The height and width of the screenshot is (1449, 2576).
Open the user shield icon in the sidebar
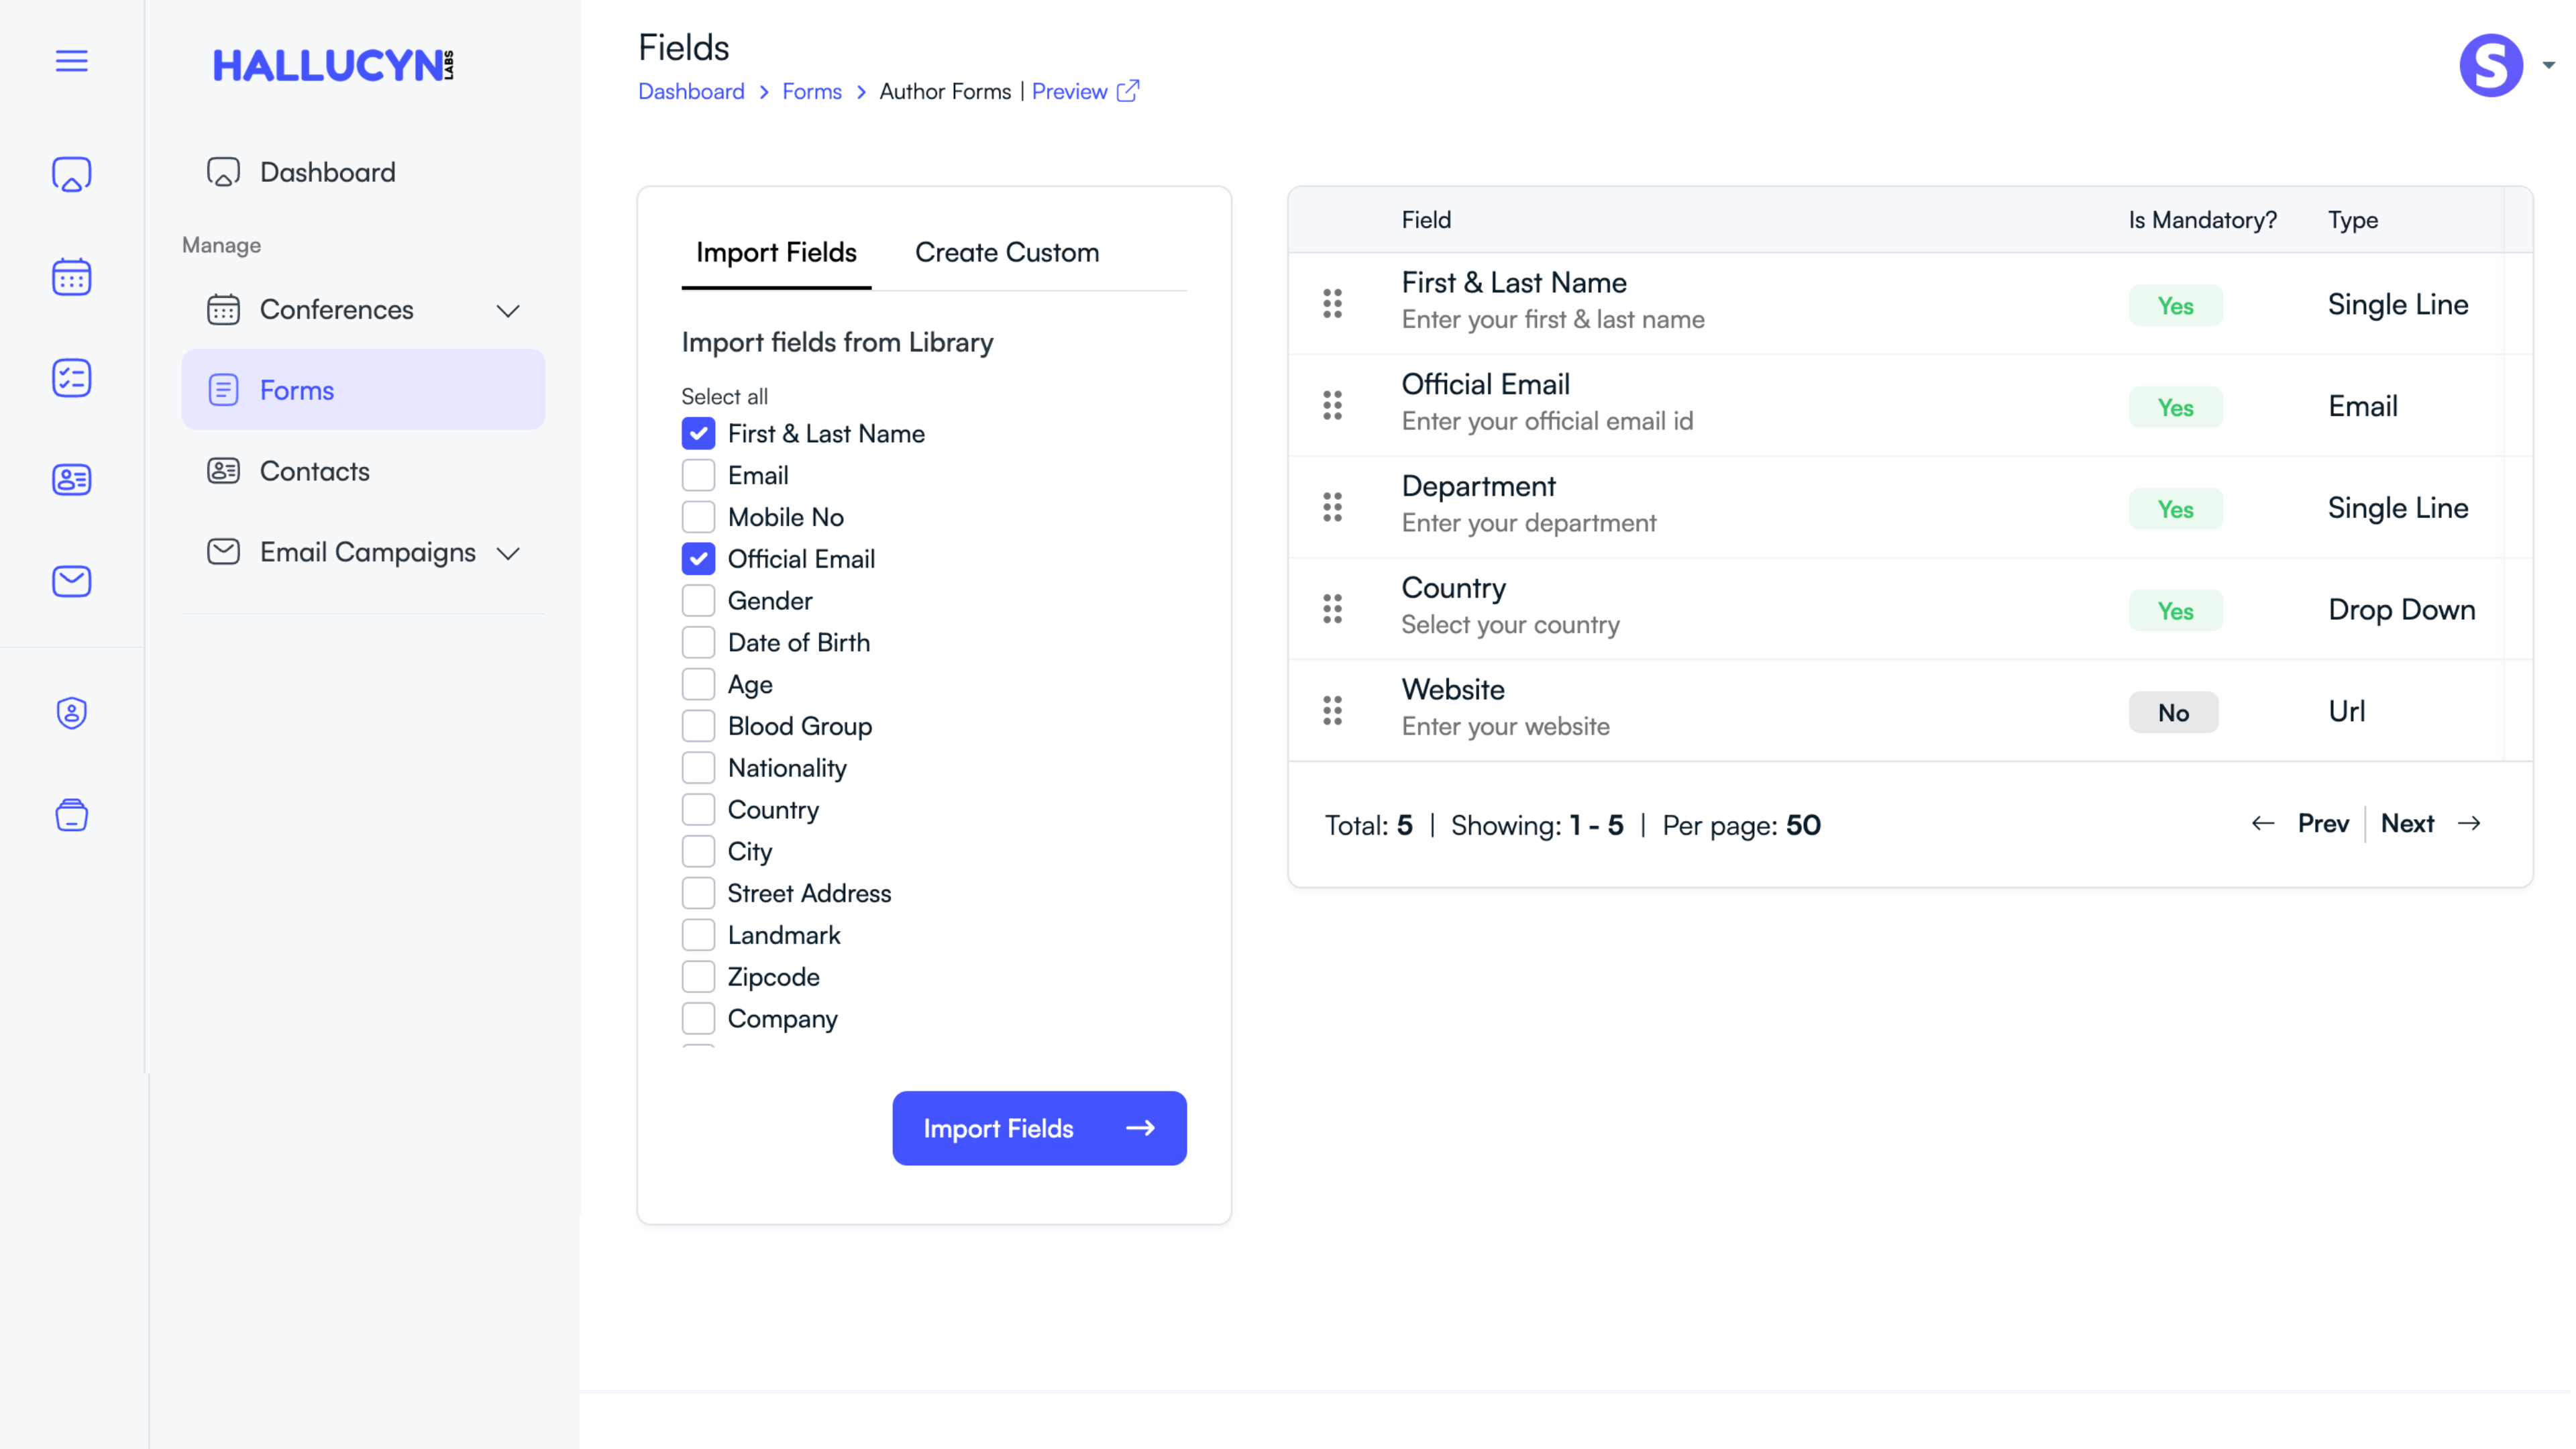[71, 713]
